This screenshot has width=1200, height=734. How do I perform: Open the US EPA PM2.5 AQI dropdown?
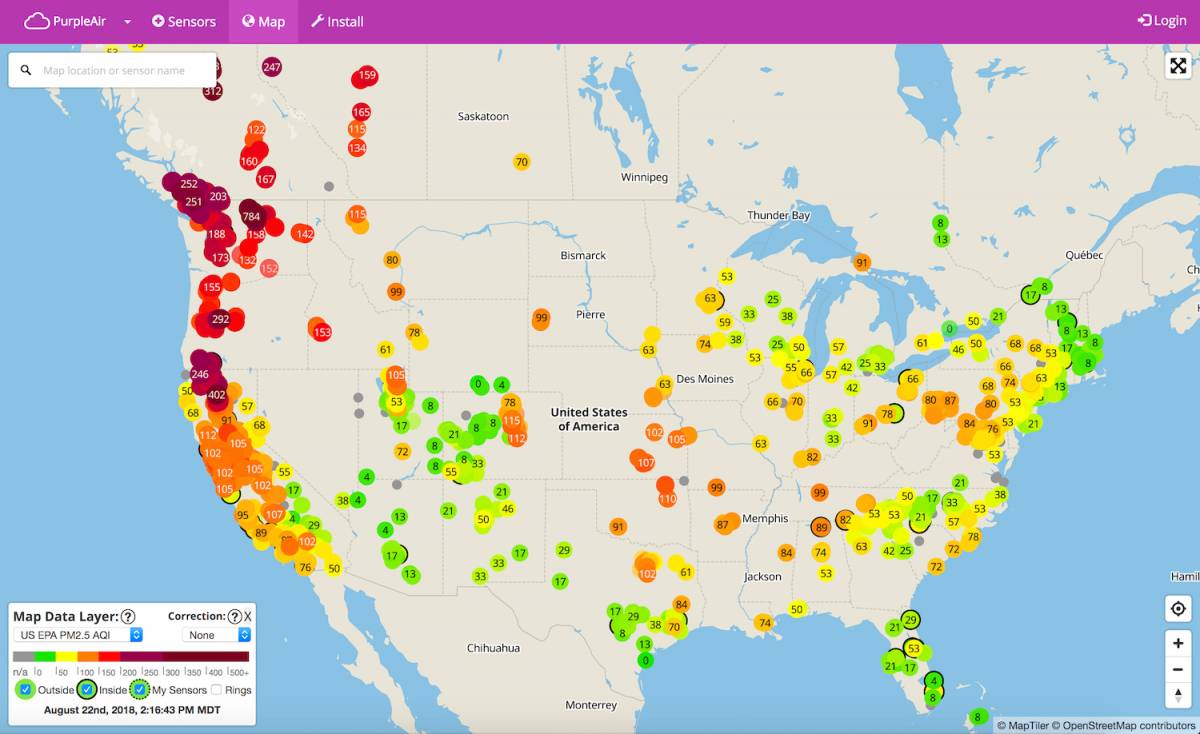pos(78,635)
